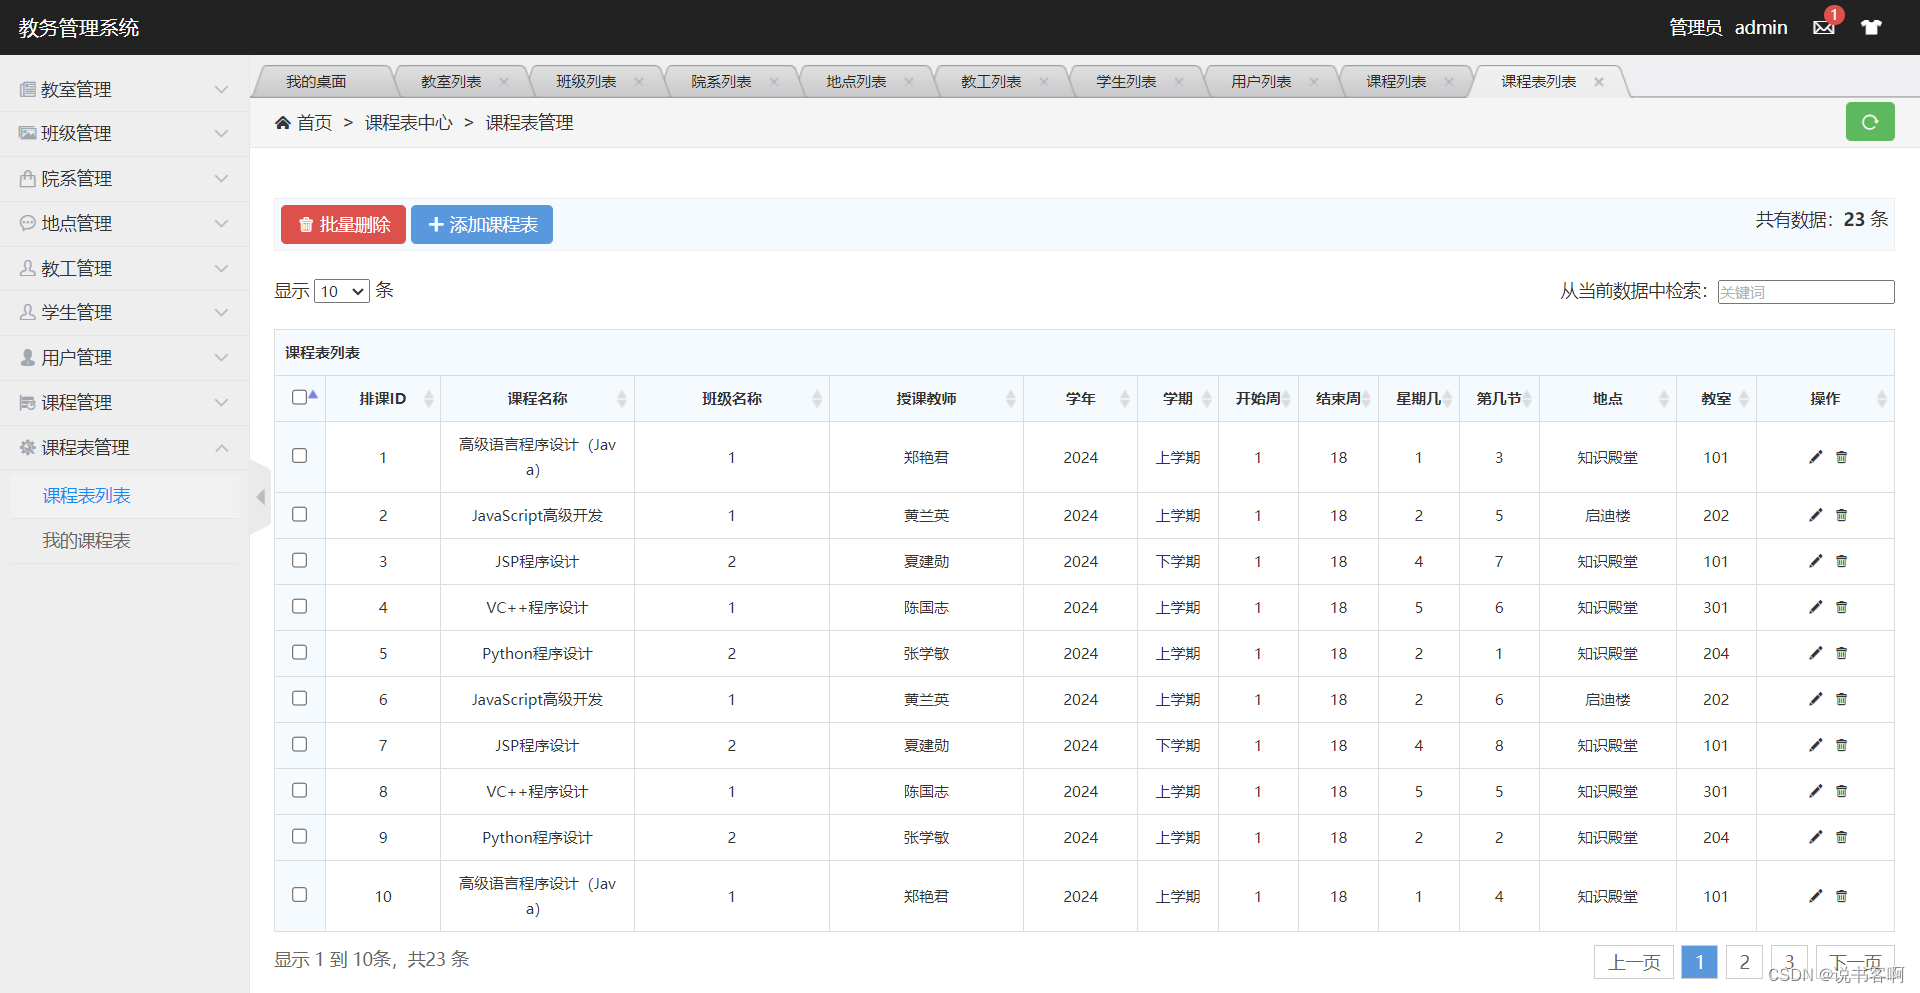Check the box for row ID 10
Screen dimensions: 1920x993
[x=299, y=894]
